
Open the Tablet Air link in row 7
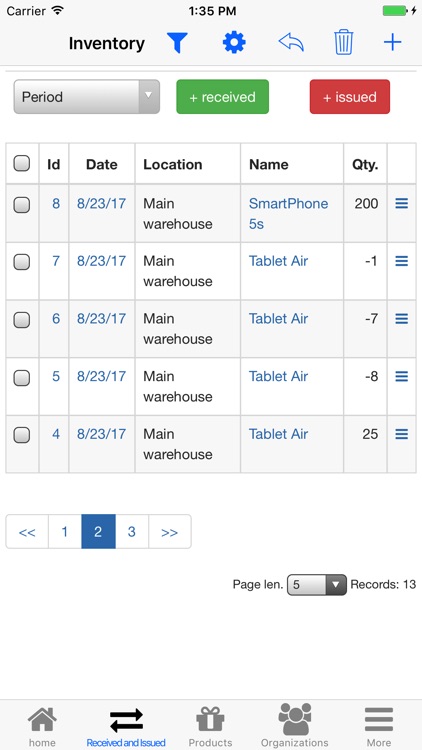(278, 261)
